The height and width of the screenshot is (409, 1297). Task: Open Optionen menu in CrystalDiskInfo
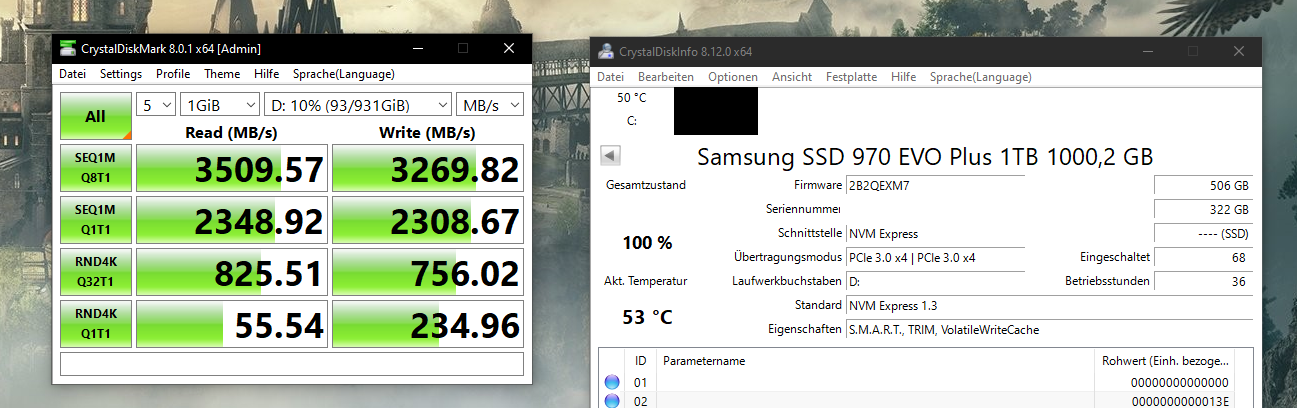(733, 77)
